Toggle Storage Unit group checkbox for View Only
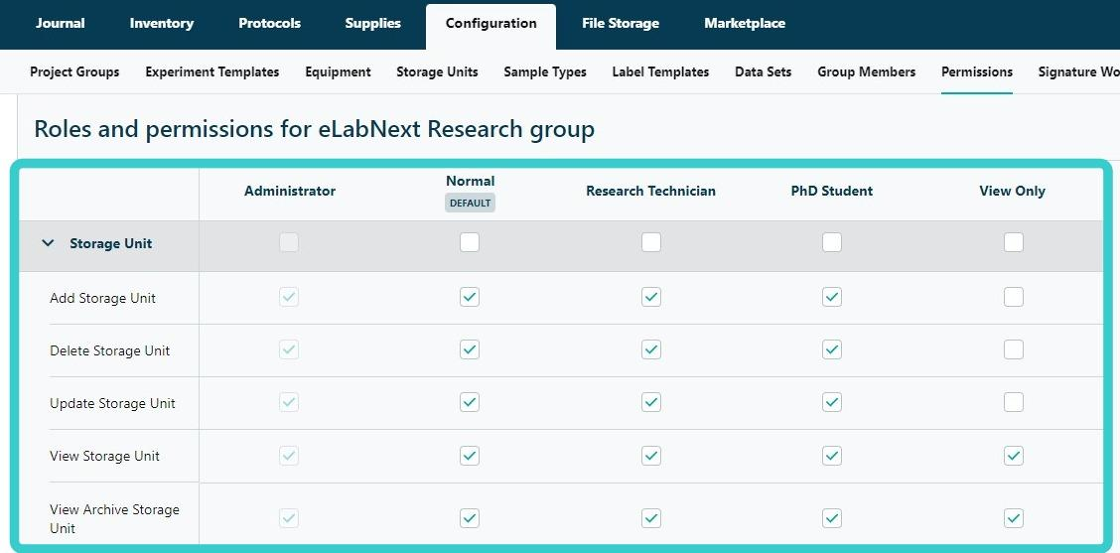This screenshot has height=553, width=1120. [1013, 242]
